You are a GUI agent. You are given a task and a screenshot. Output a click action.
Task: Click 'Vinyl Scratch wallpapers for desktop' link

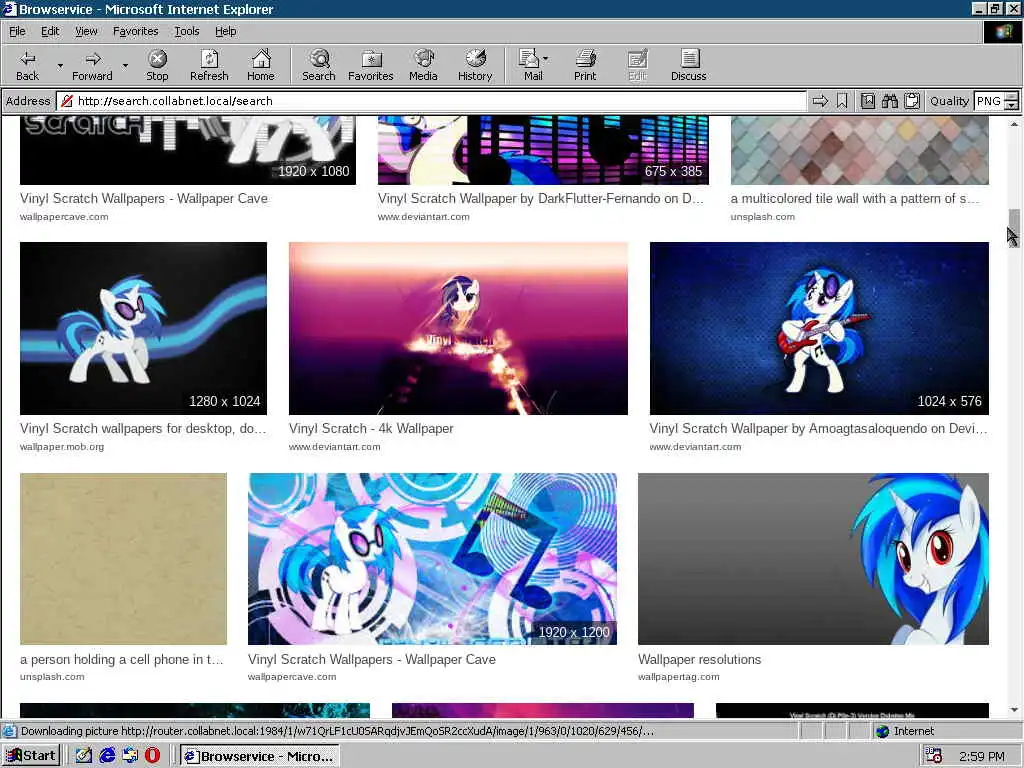pyautogui.click(x=143, y=428)
